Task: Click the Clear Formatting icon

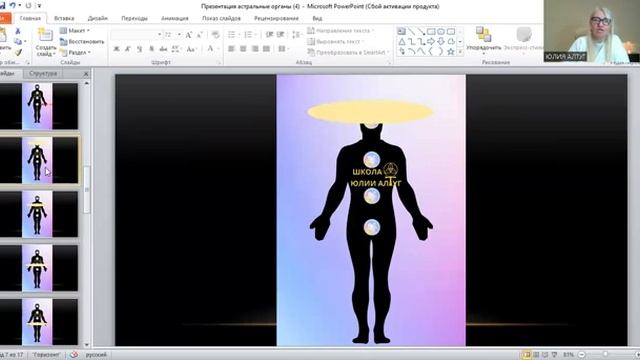Action: (x=216, y=35)
